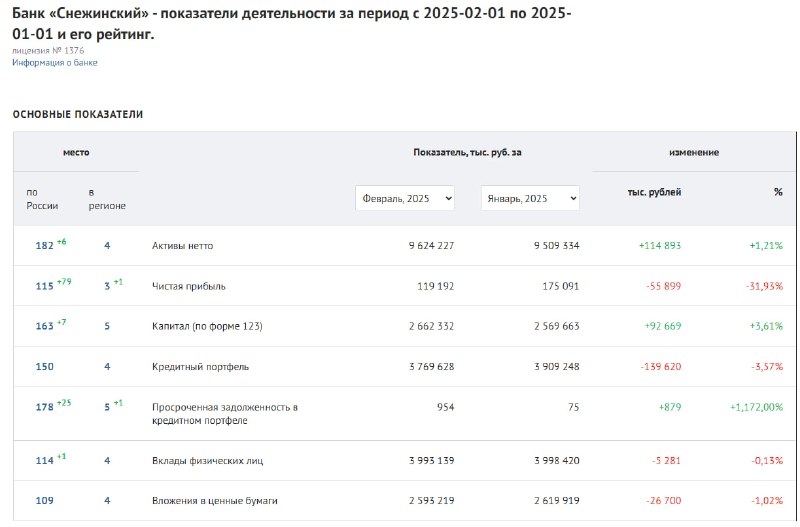Click the percent change -0,13%
Viewport: 800px width, 527px height.
tap(767, 461)
